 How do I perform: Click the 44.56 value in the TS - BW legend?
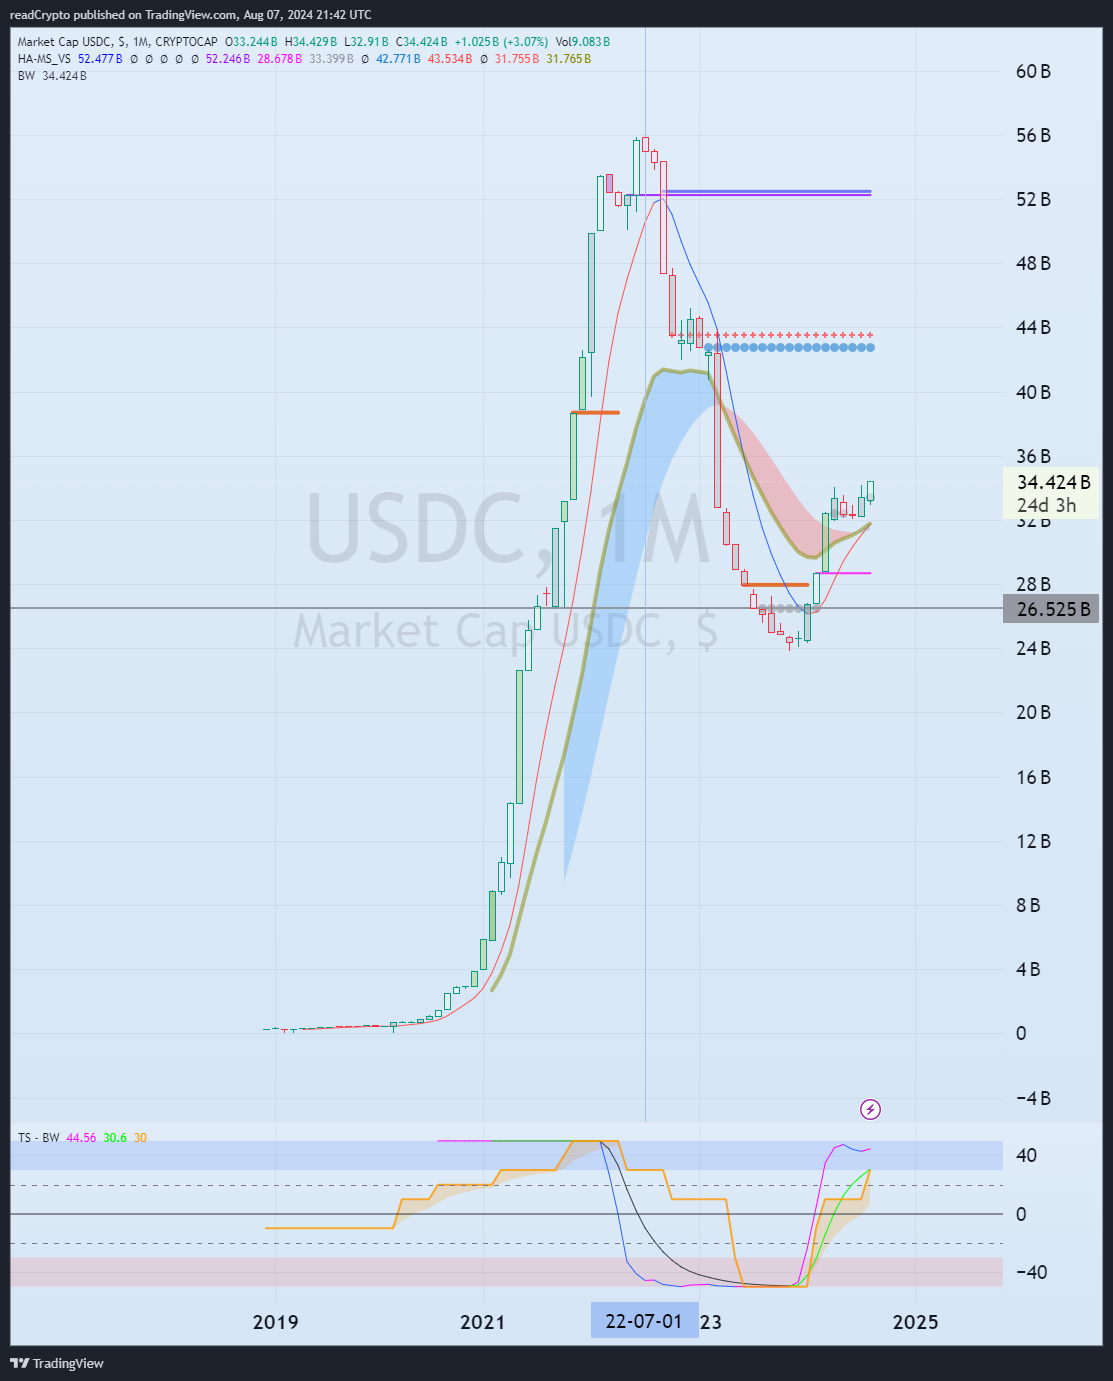click(x=81, y=1138)
